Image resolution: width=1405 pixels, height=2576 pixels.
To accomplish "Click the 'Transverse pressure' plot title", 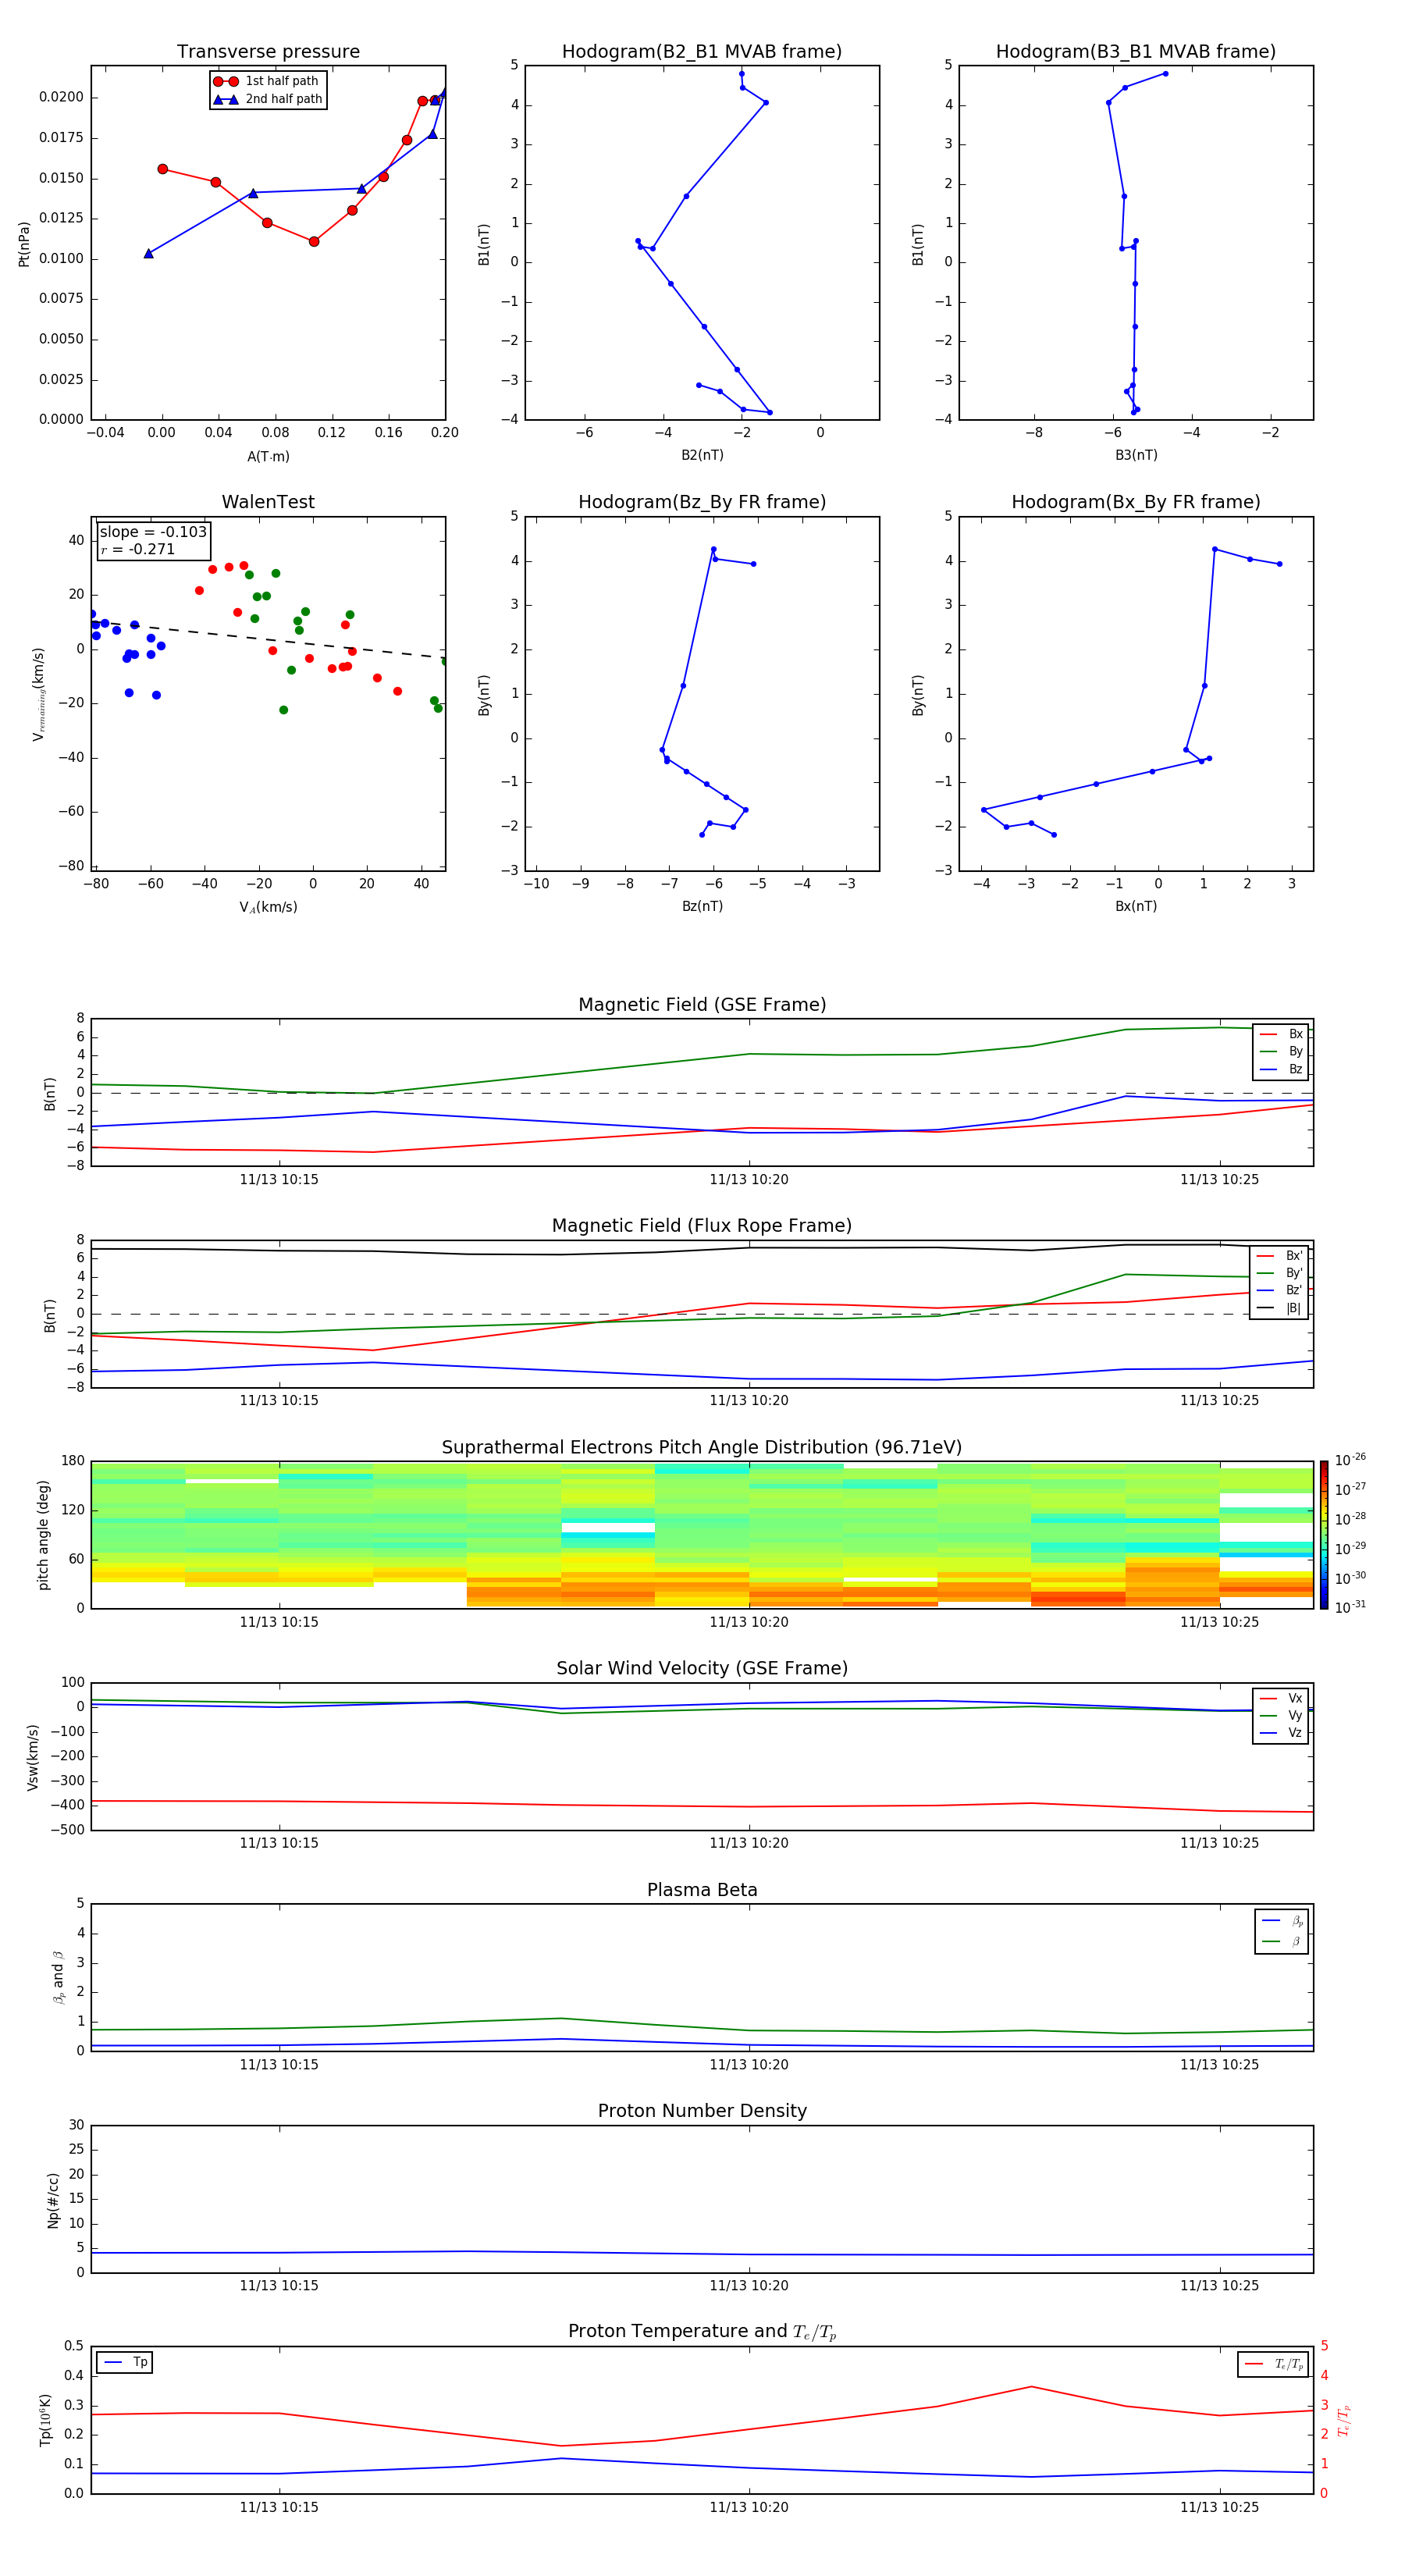I will click(268, 52).
